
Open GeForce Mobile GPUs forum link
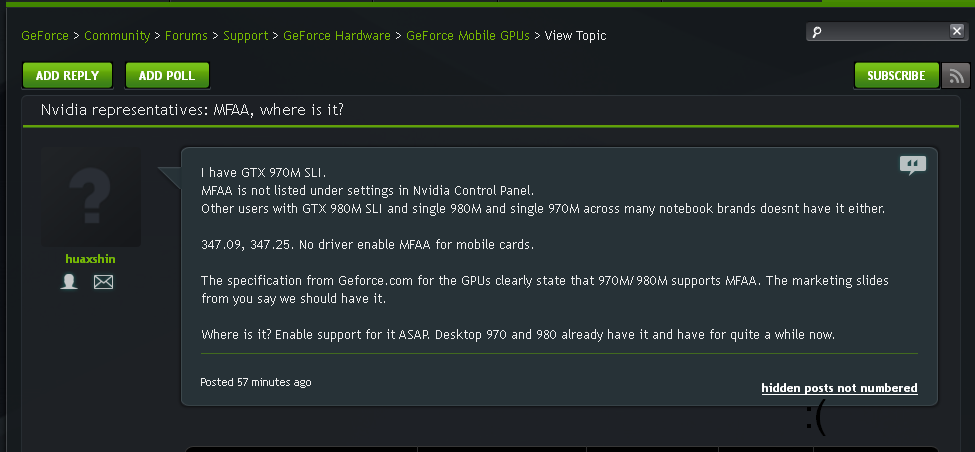click(468, 35)
